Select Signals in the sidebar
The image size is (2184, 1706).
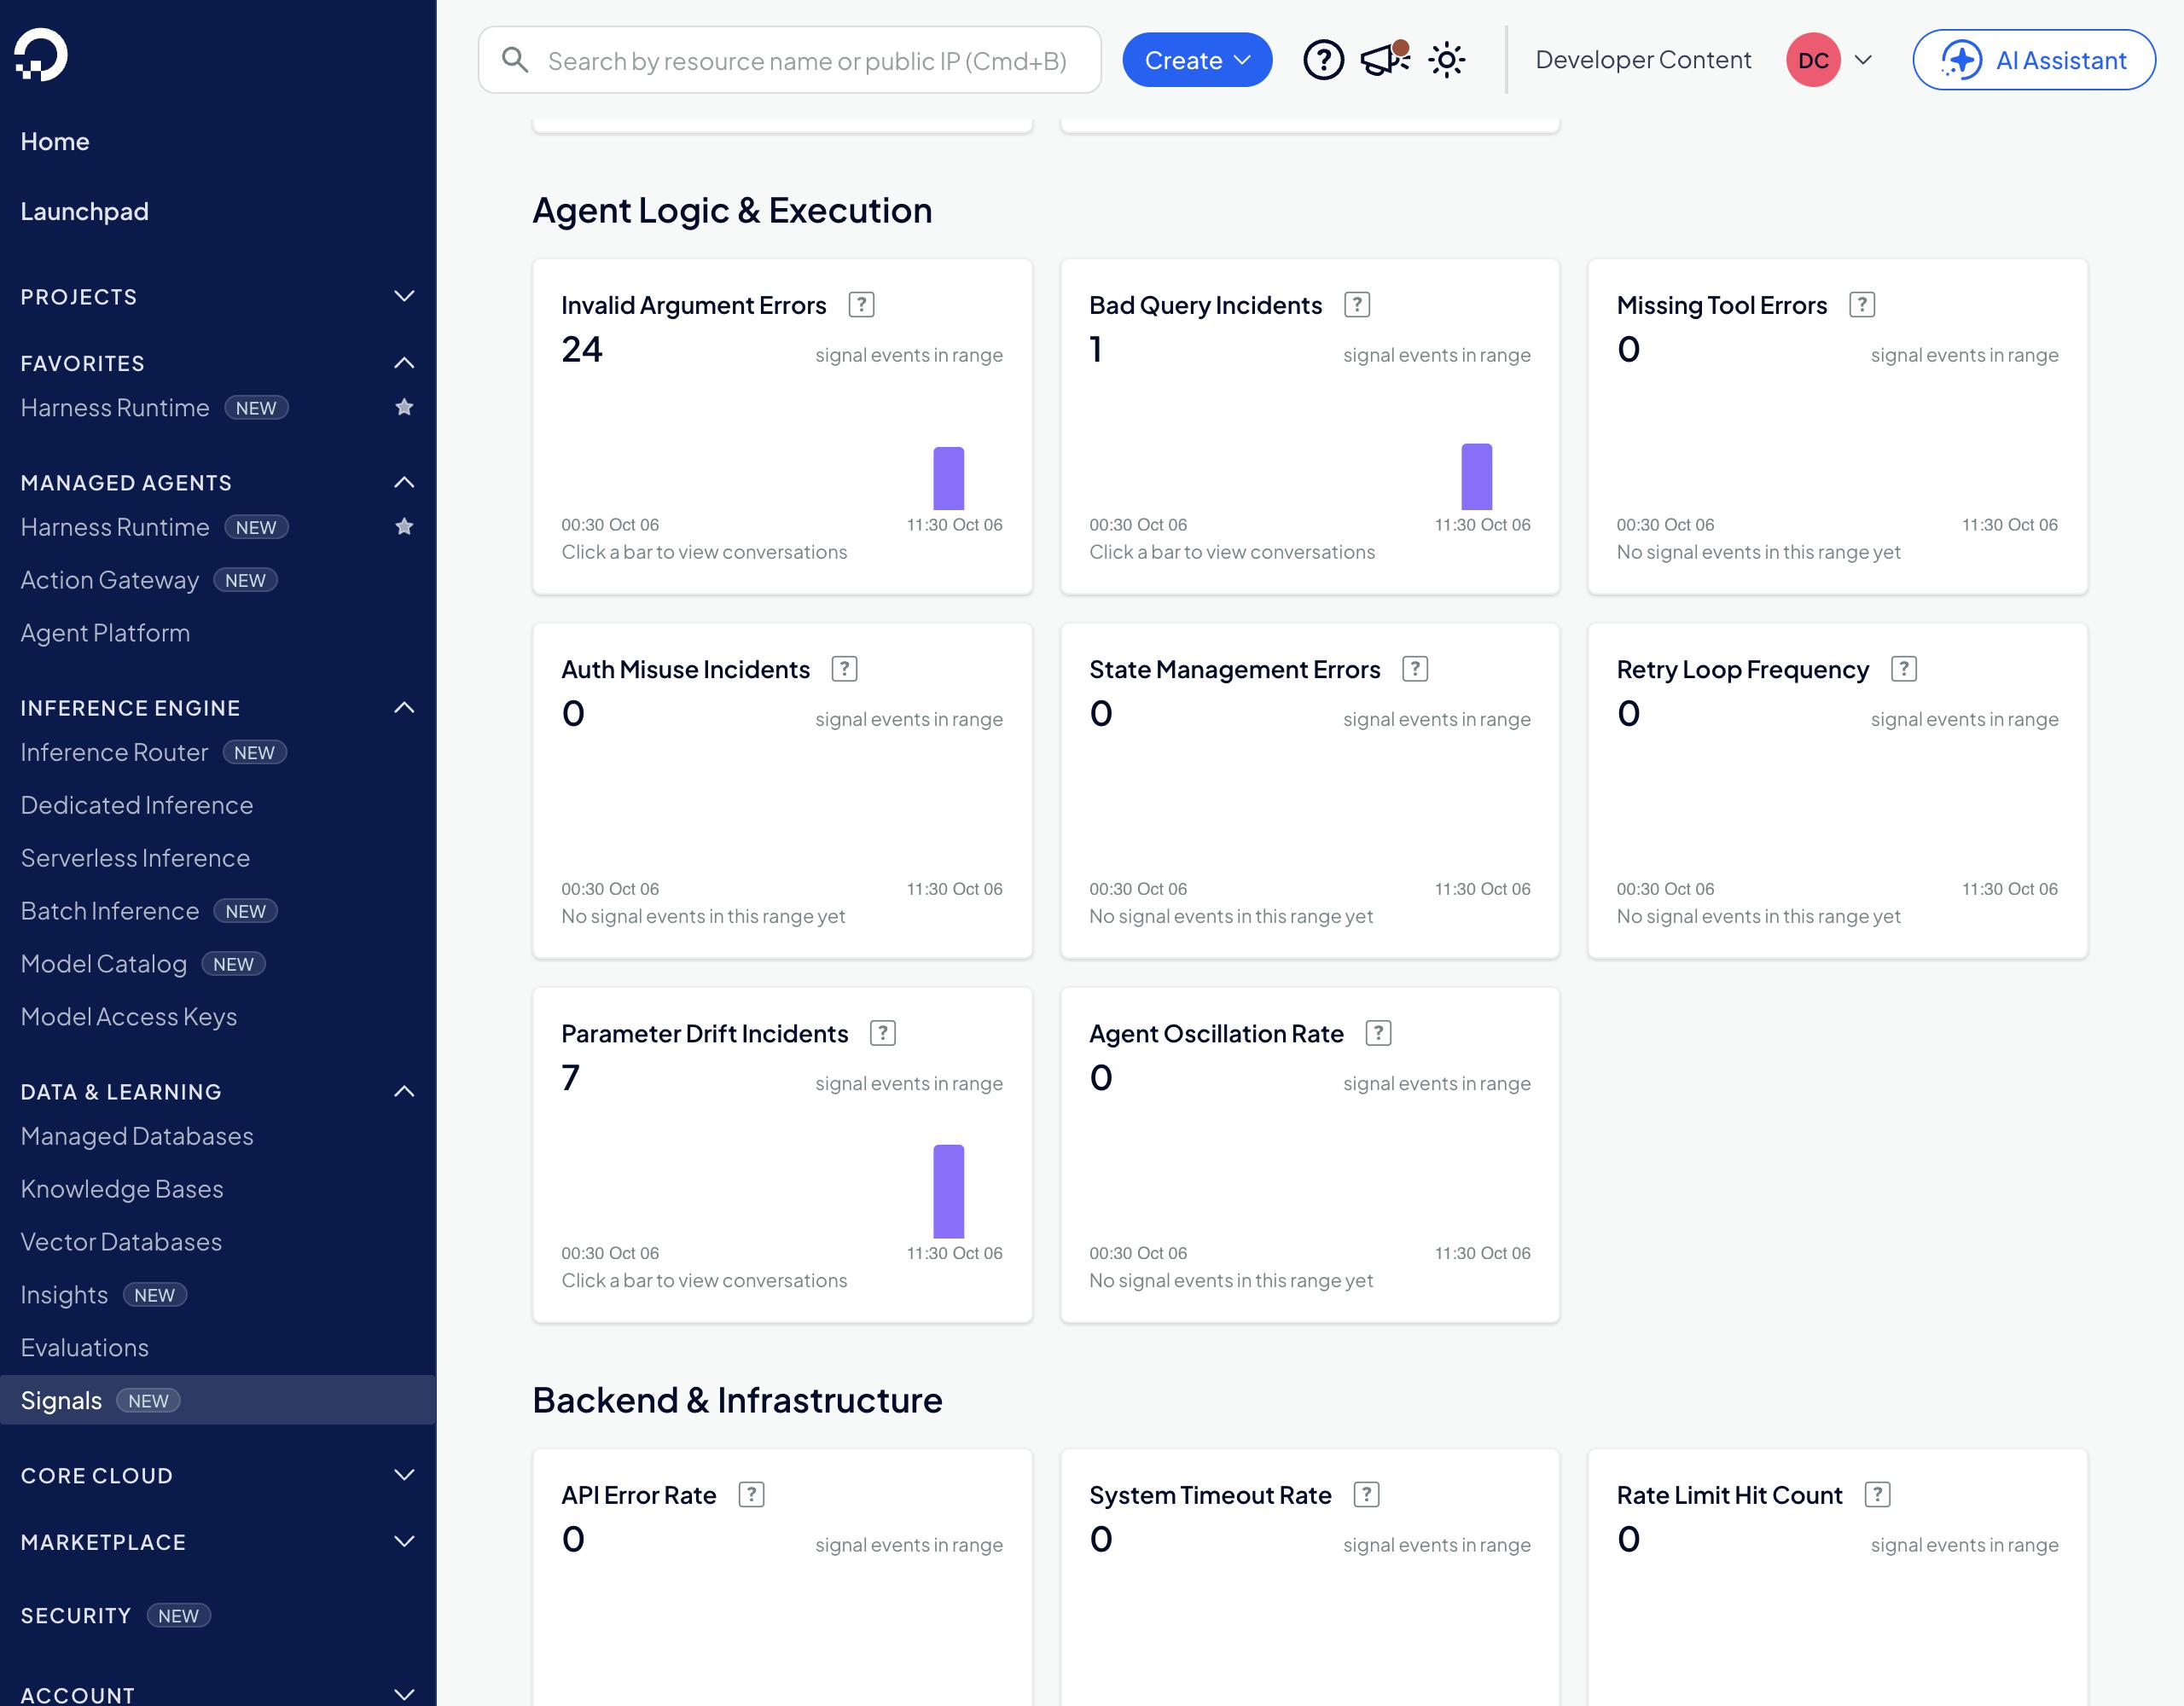pyautogui.click(x=217, y=1400)
